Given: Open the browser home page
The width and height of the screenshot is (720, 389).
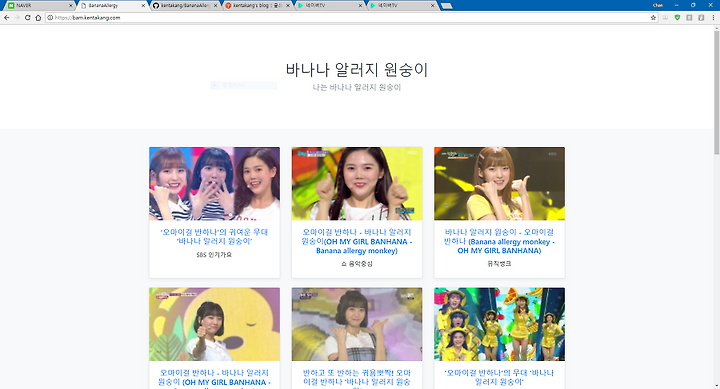Looking at the screenshot, I should (x=38, y=17).
